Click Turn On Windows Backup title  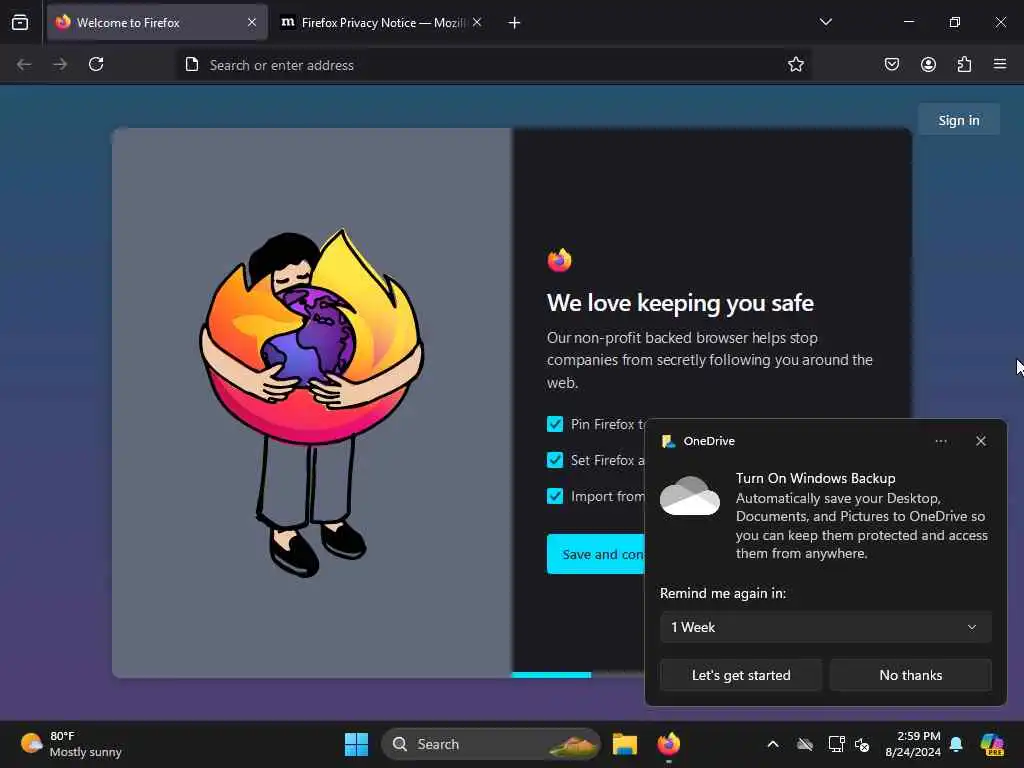(816, 479)
